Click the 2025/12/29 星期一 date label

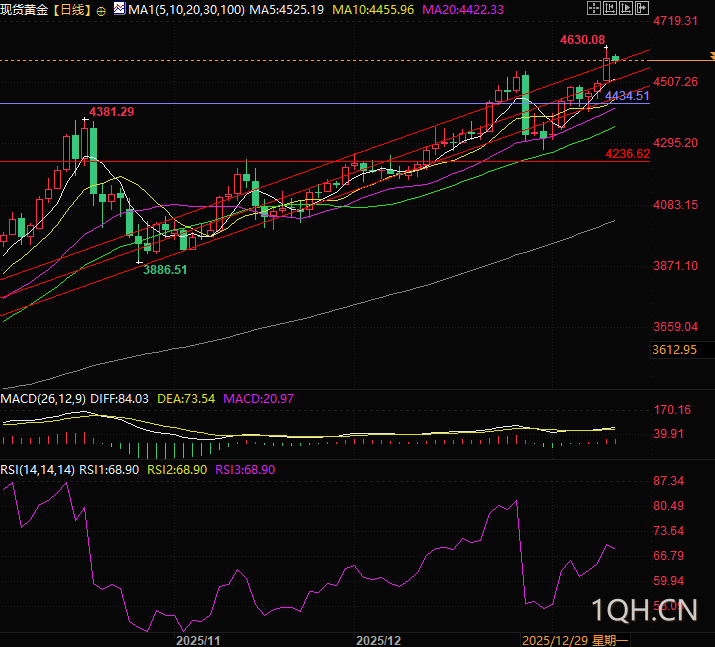(575, 641)
